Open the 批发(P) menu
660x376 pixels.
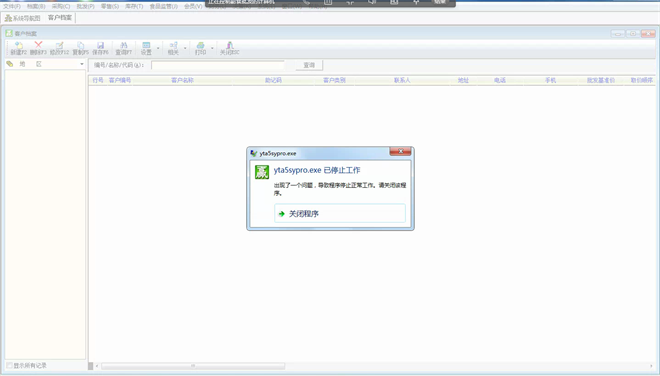coord(85,6)
